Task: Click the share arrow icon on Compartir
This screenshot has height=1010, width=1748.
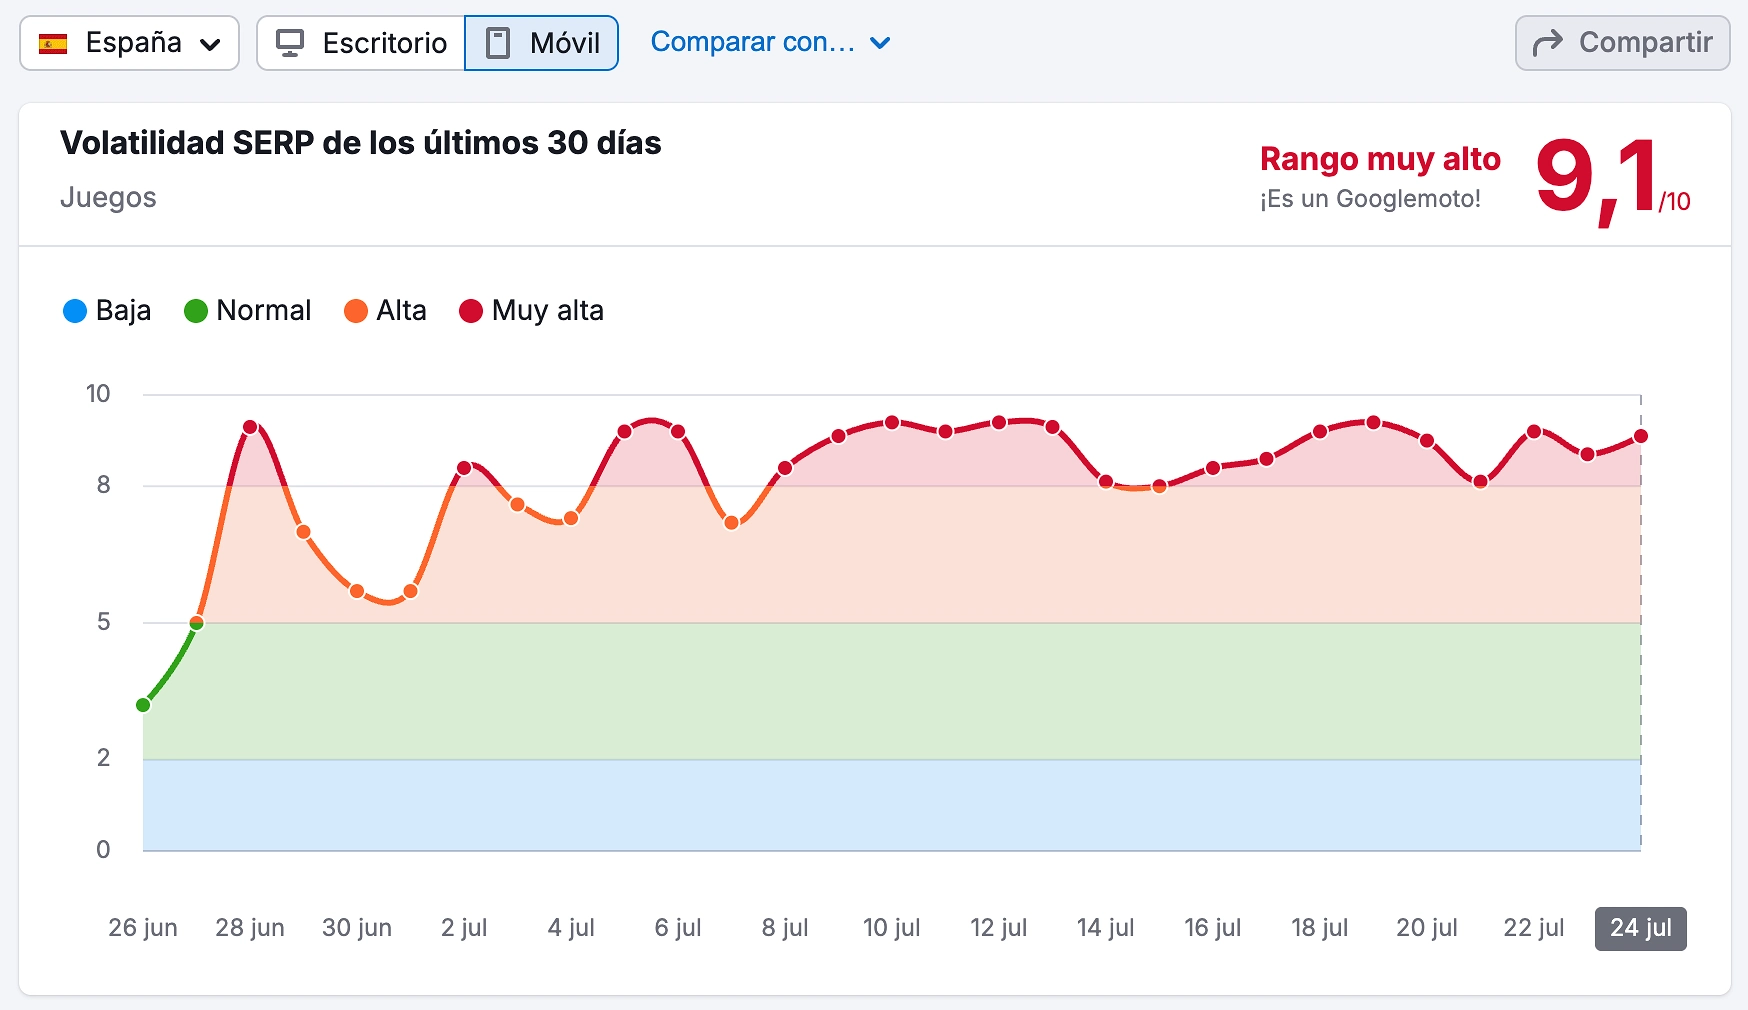Action: [x=1547, y=43]
